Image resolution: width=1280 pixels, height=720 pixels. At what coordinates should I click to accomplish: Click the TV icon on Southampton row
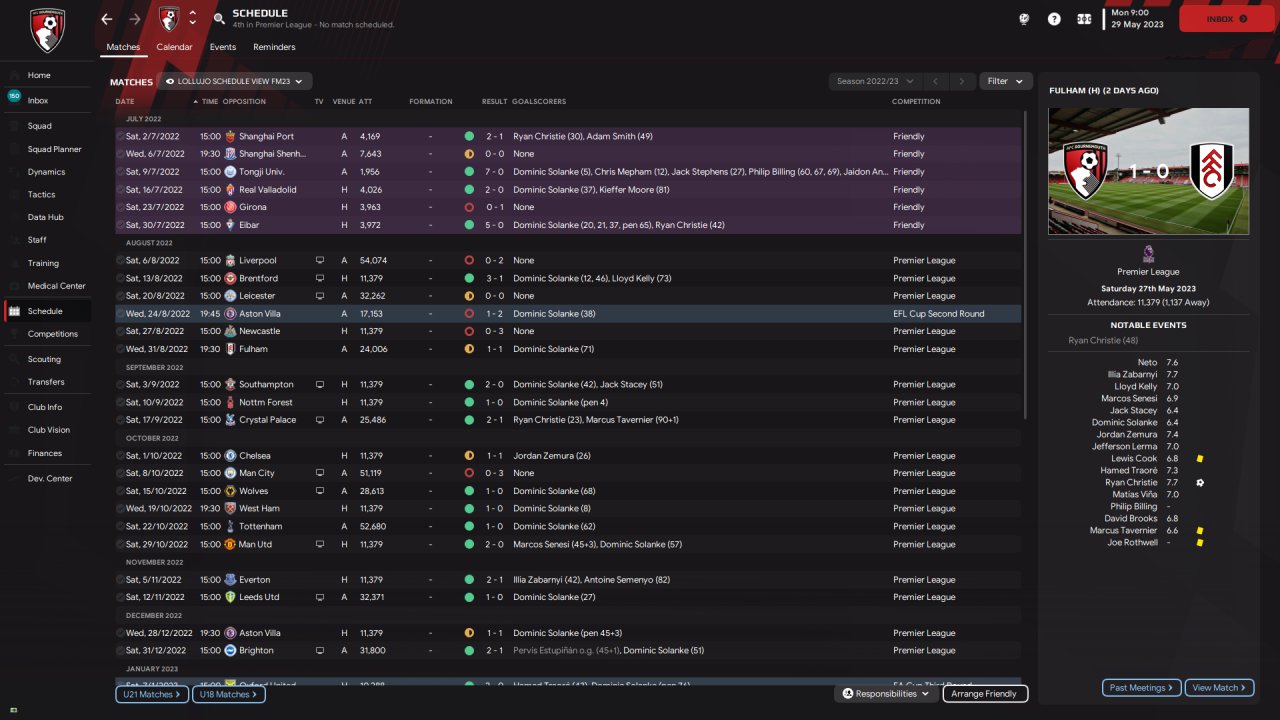[320, 385]
